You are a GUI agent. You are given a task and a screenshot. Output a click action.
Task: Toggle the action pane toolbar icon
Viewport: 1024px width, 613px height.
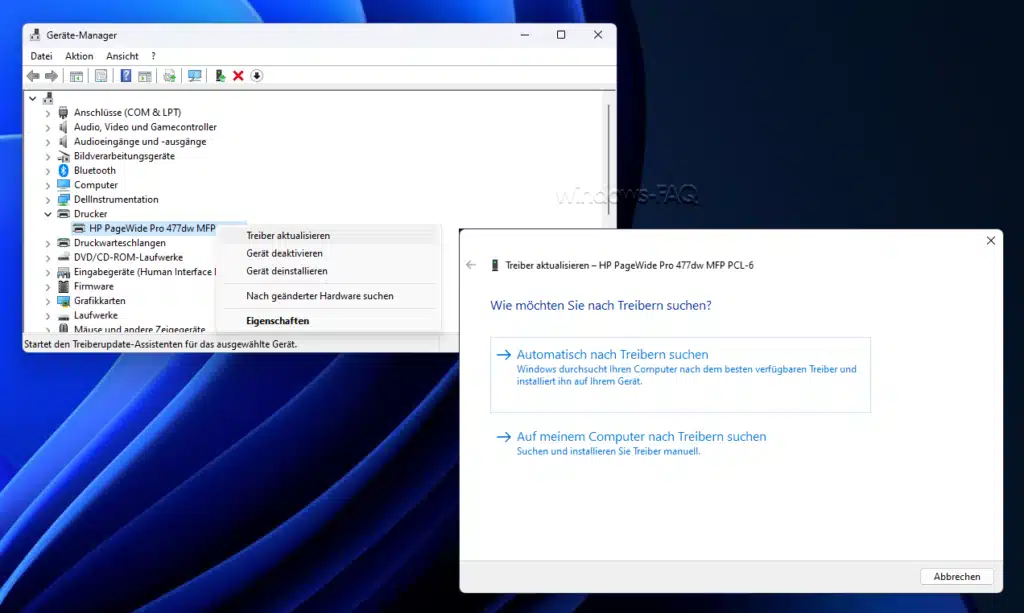coord(145,76)
